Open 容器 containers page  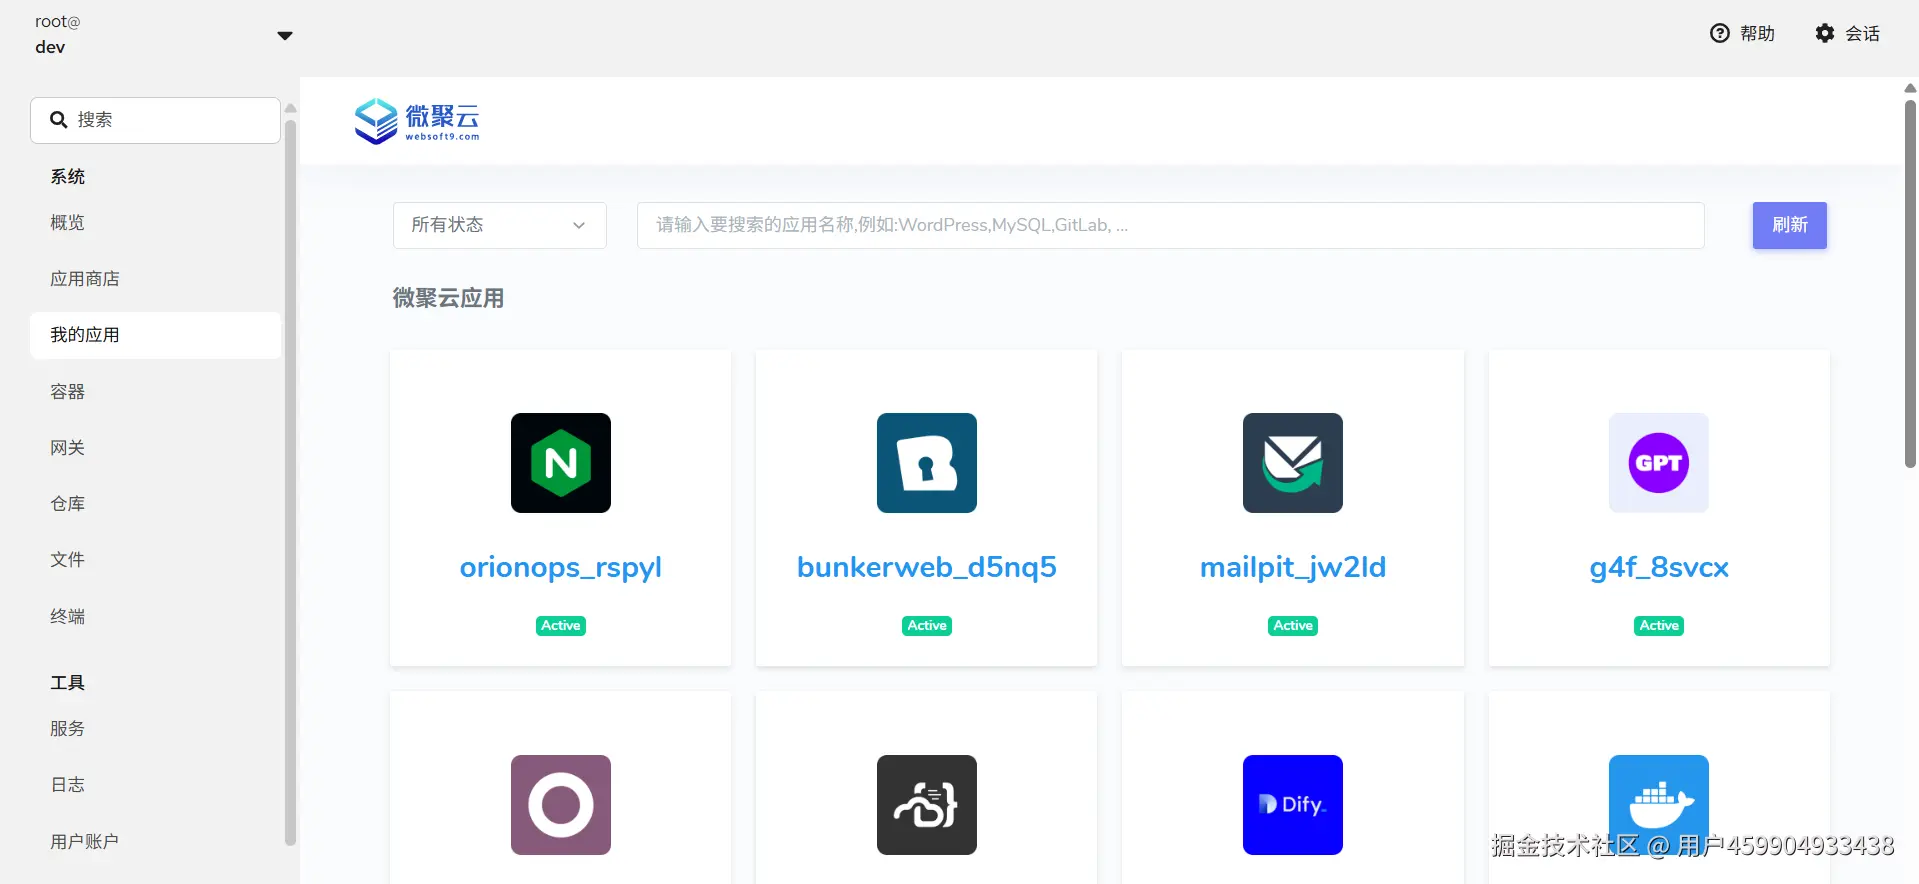click(155, 392)
